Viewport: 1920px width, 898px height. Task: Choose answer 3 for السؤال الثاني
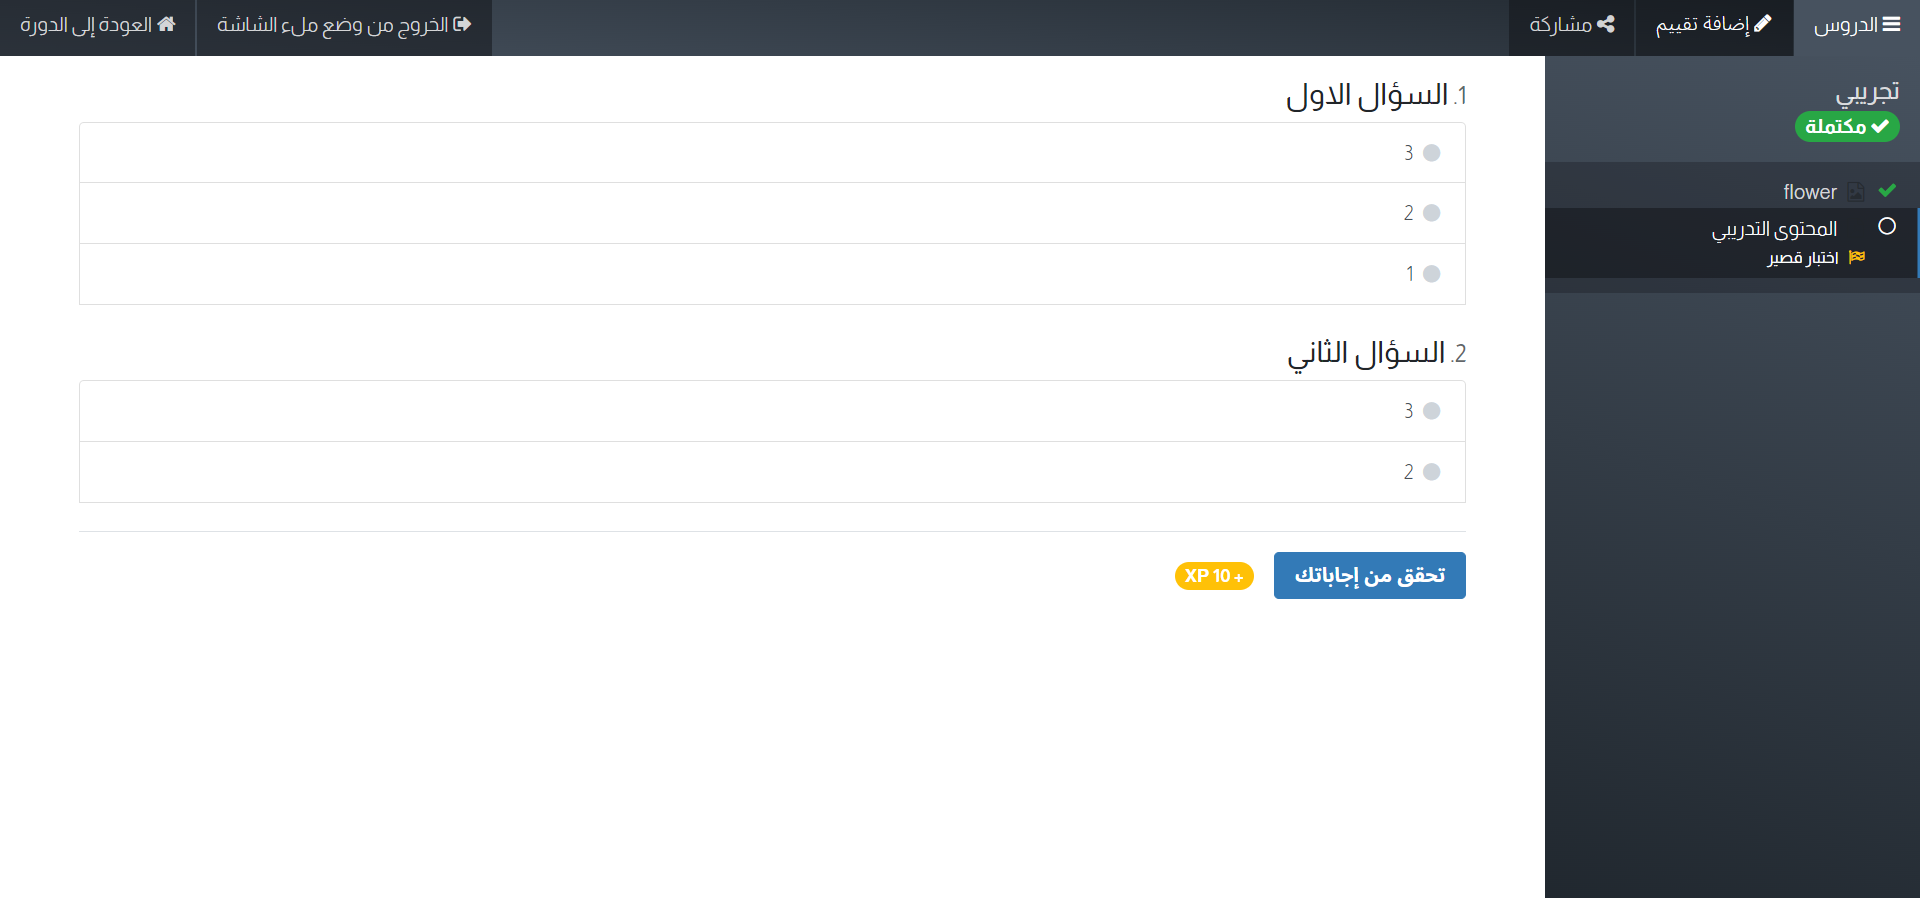[x=1431, y=411]
